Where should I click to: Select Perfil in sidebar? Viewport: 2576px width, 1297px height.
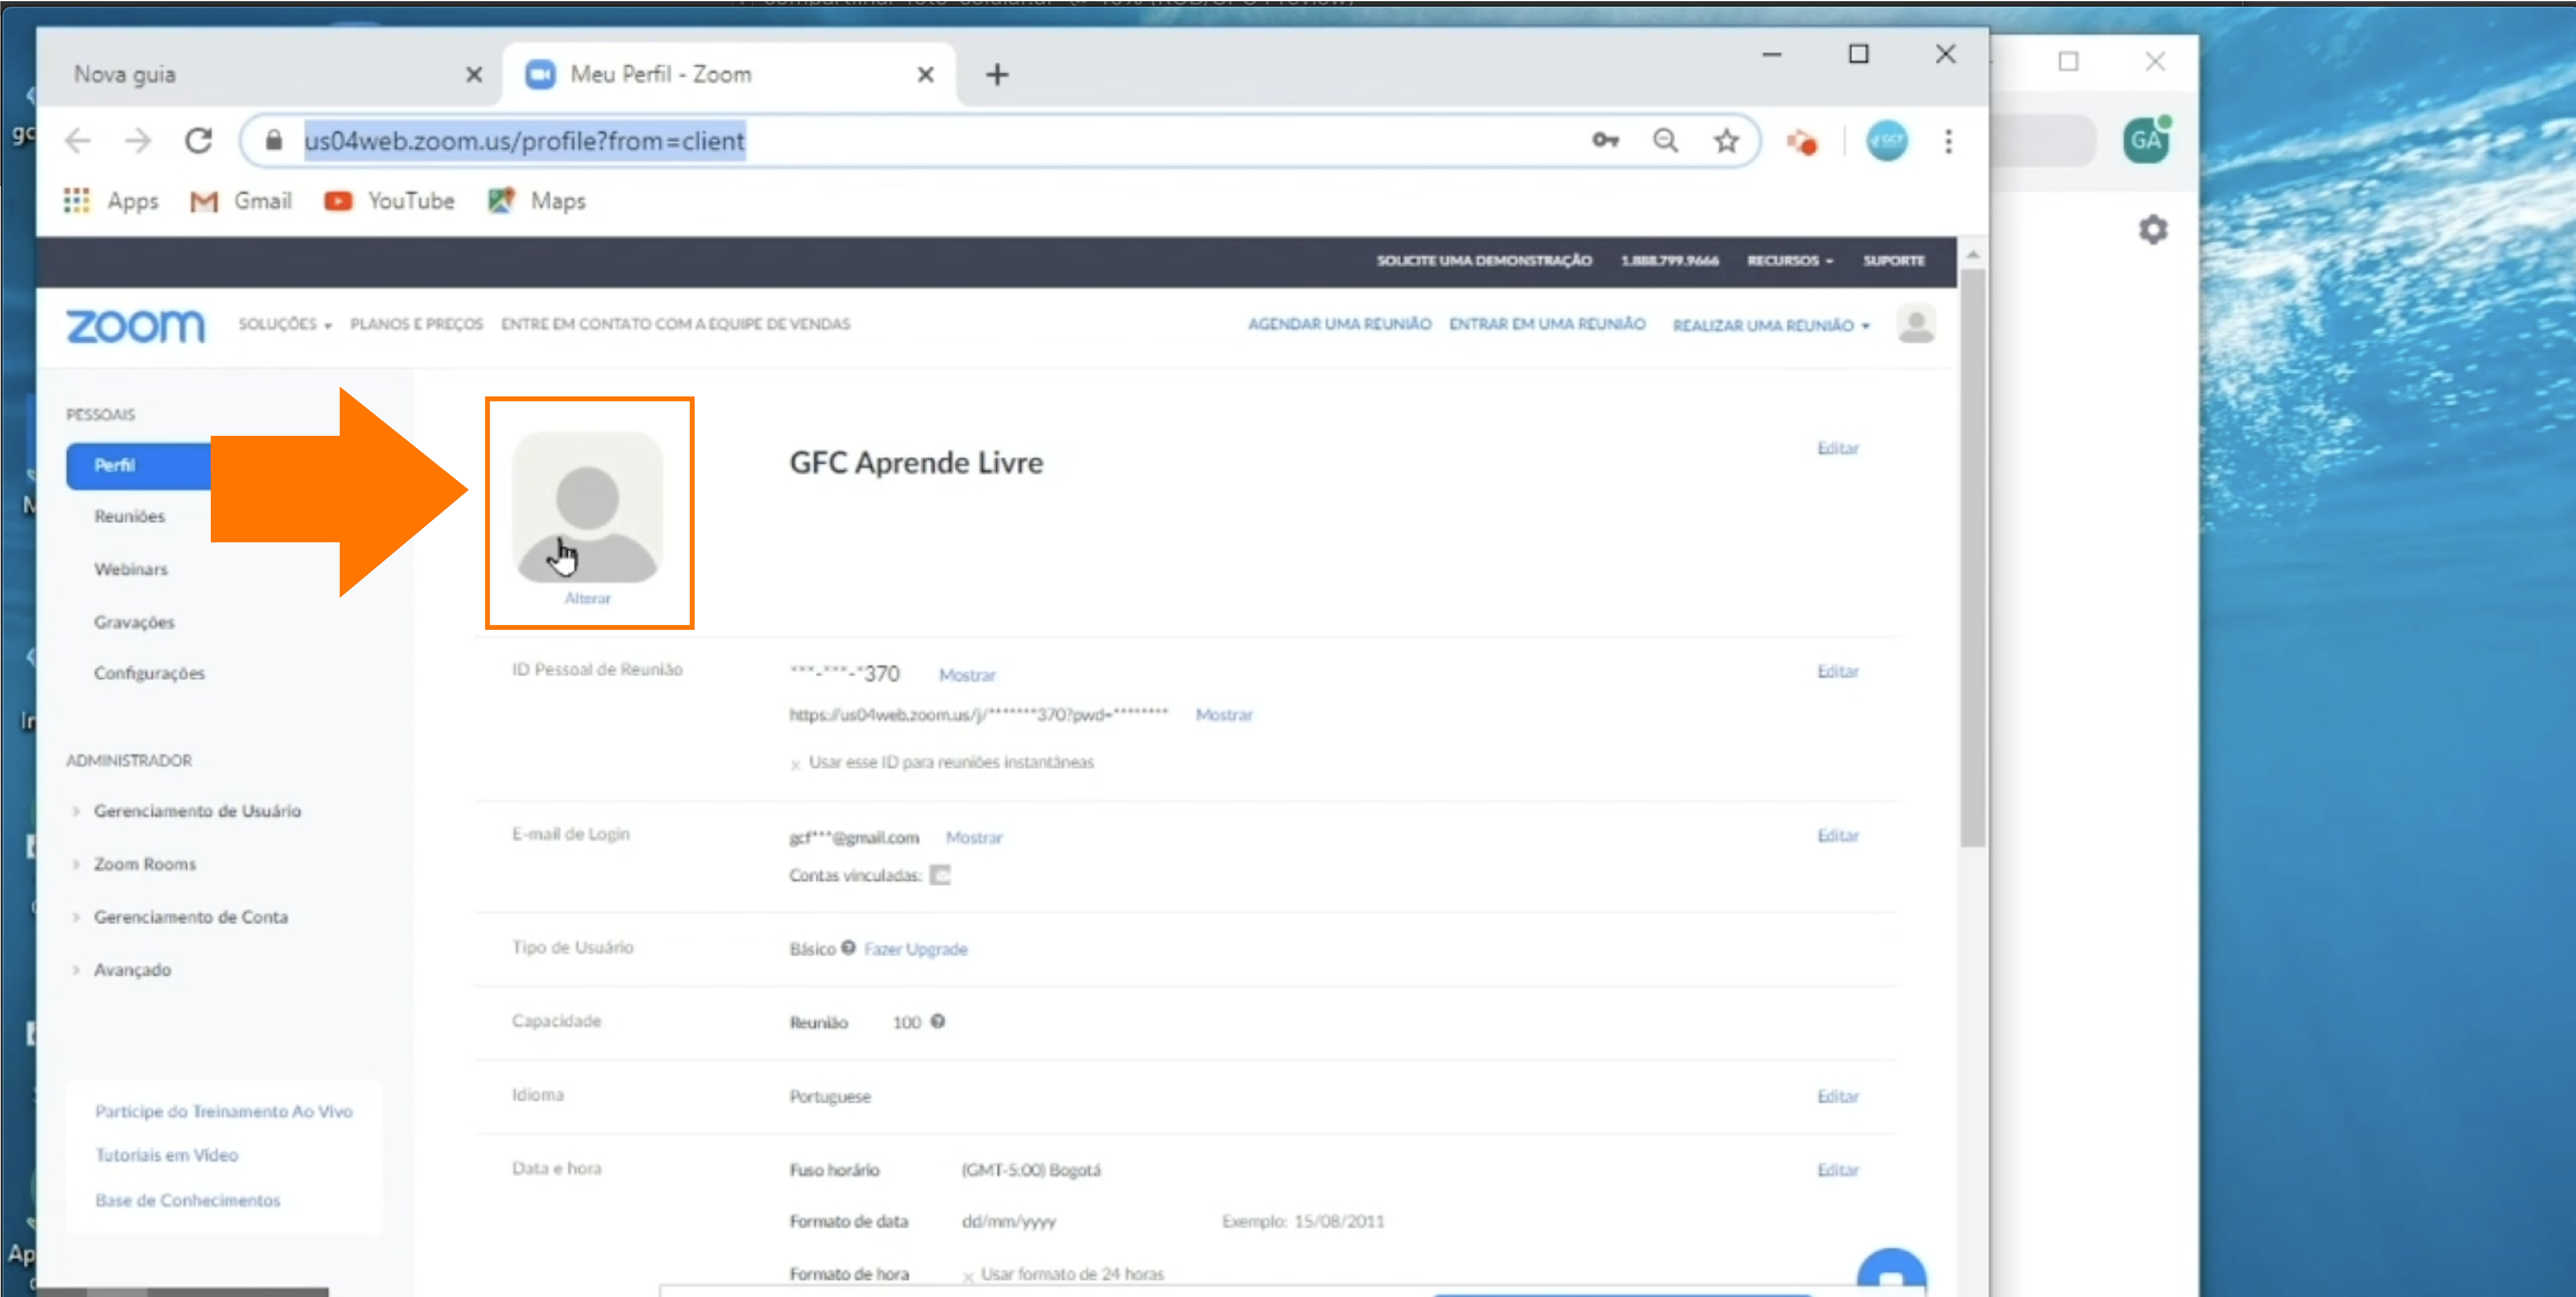(138, 466)
